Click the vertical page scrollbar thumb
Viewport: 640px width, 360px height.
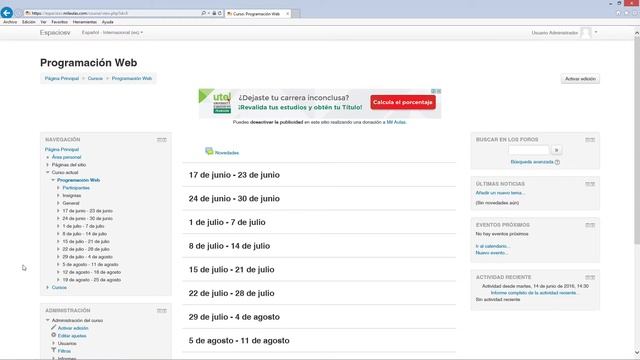coord(637,141)
